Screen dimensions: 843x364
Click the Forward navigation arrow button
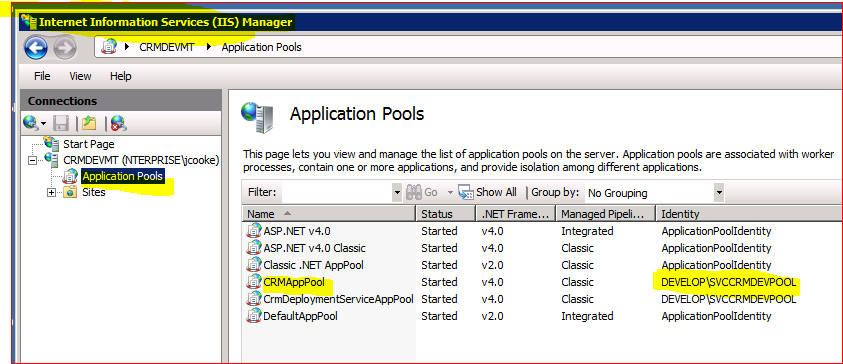click(65, 49)
